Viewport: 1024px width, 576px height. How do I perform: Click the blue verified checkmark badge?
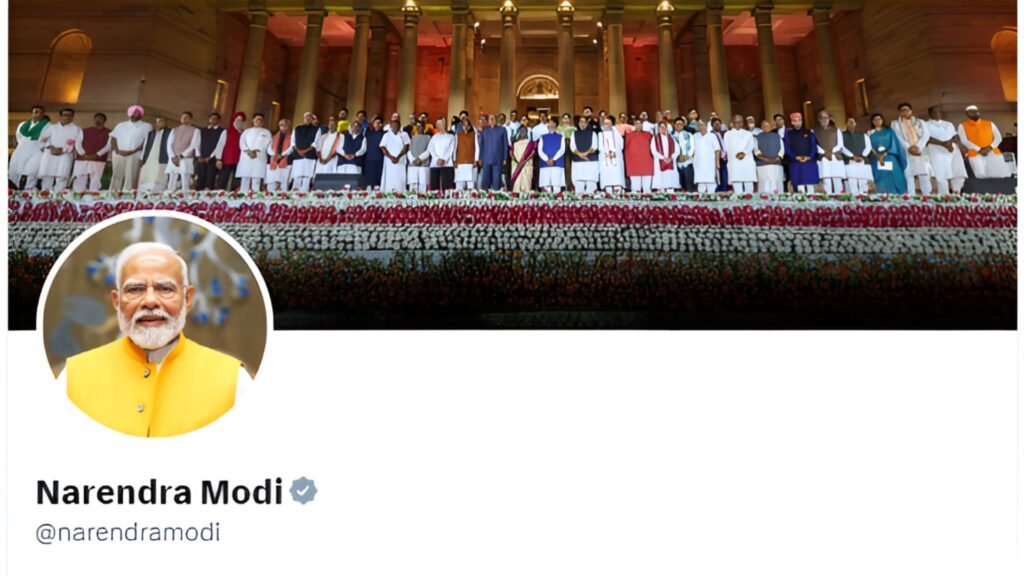coord(303,490)
